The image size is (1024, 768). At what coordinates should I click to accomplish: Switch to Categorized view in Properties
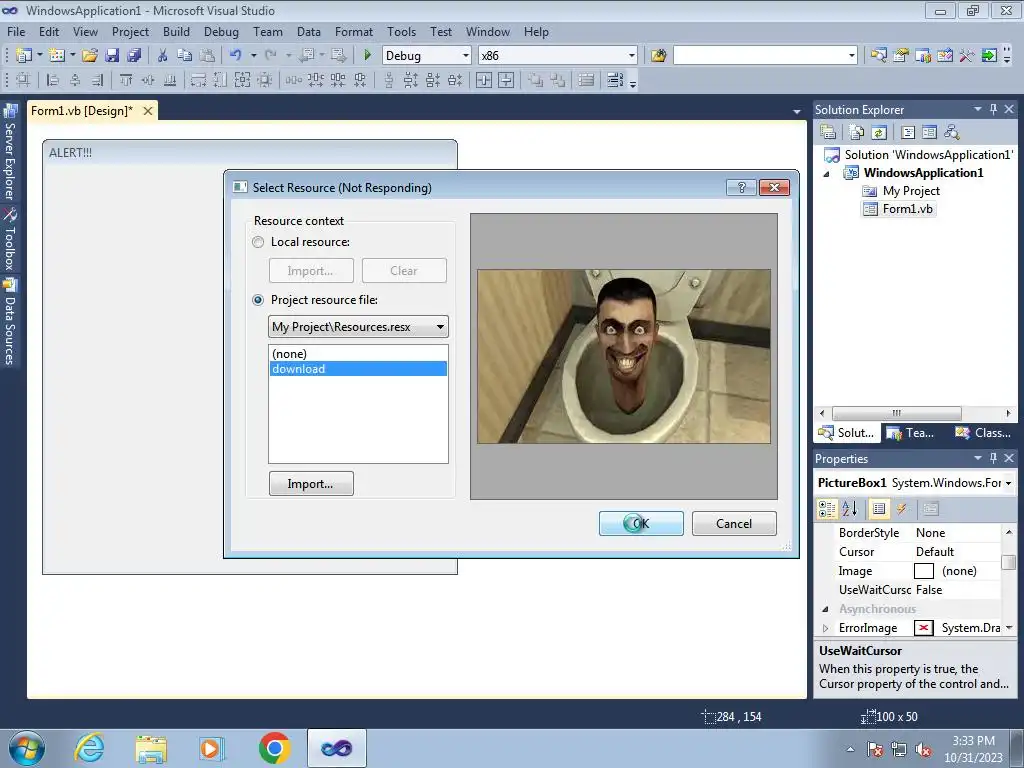[x=827, y=509]
